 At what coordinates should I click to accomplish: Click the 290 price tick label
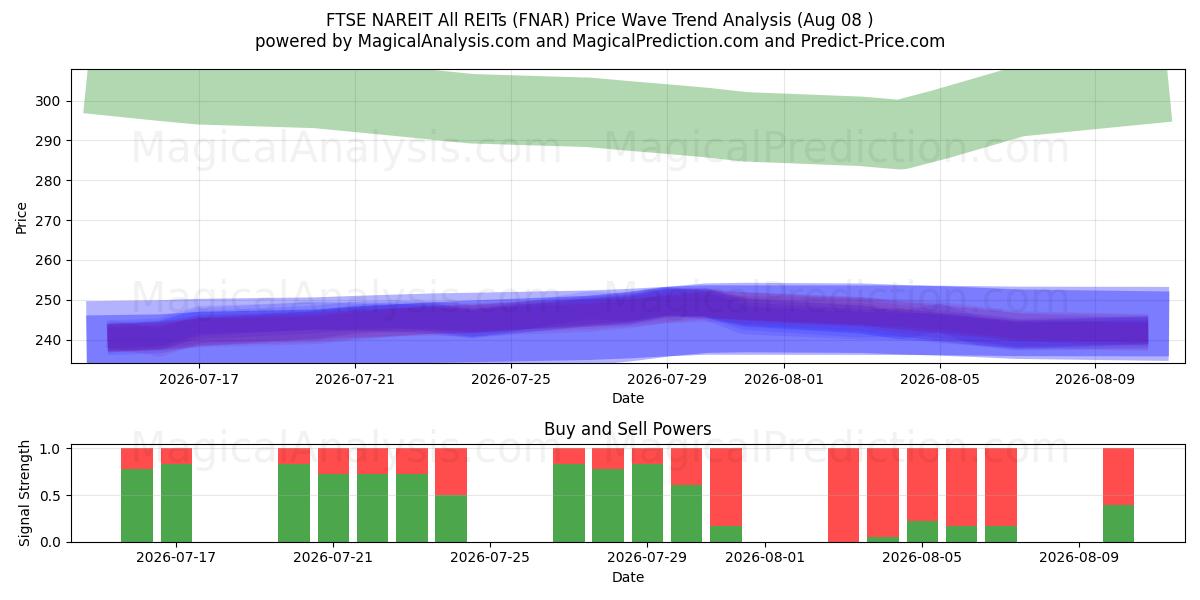pyautogui.click(x=49, y=141)
